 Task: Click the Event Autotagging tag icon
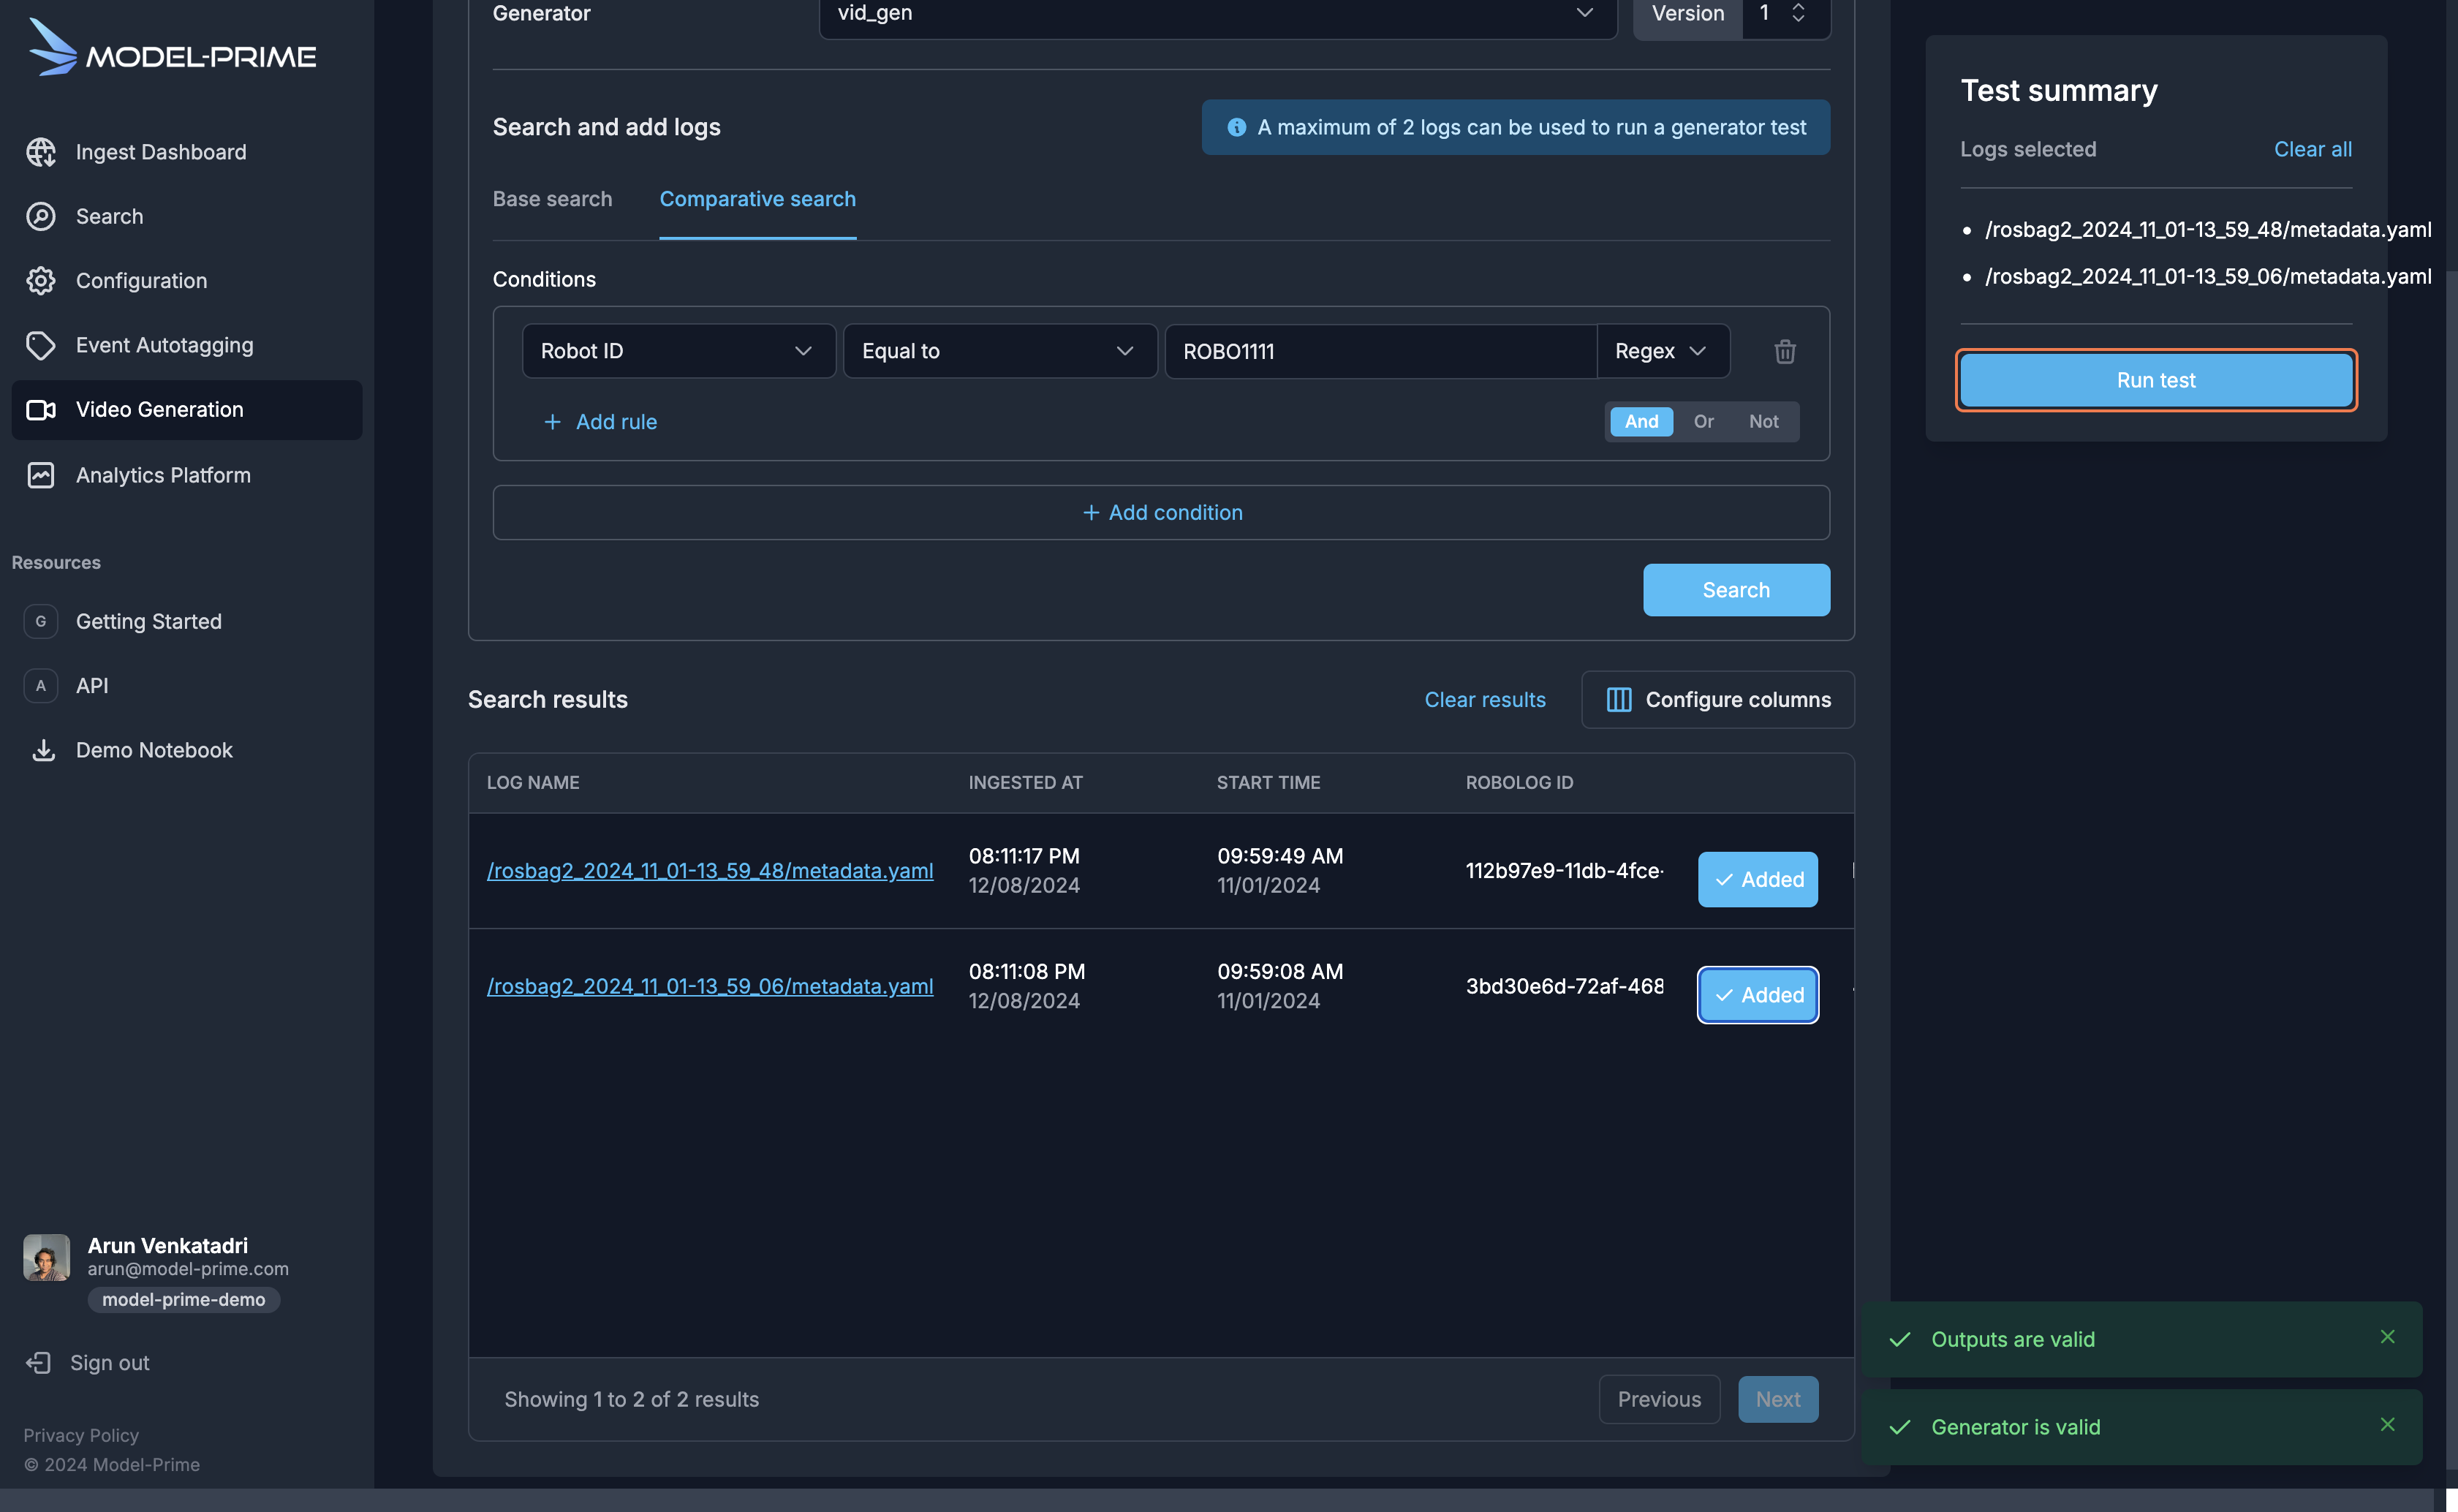click(41, 345)
